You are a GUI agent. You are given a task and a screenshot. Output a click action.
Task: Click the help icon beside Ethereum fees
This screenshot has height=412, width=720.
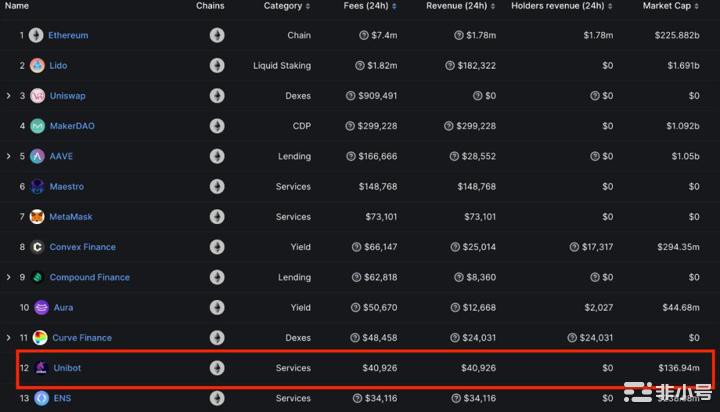point(363,36)
